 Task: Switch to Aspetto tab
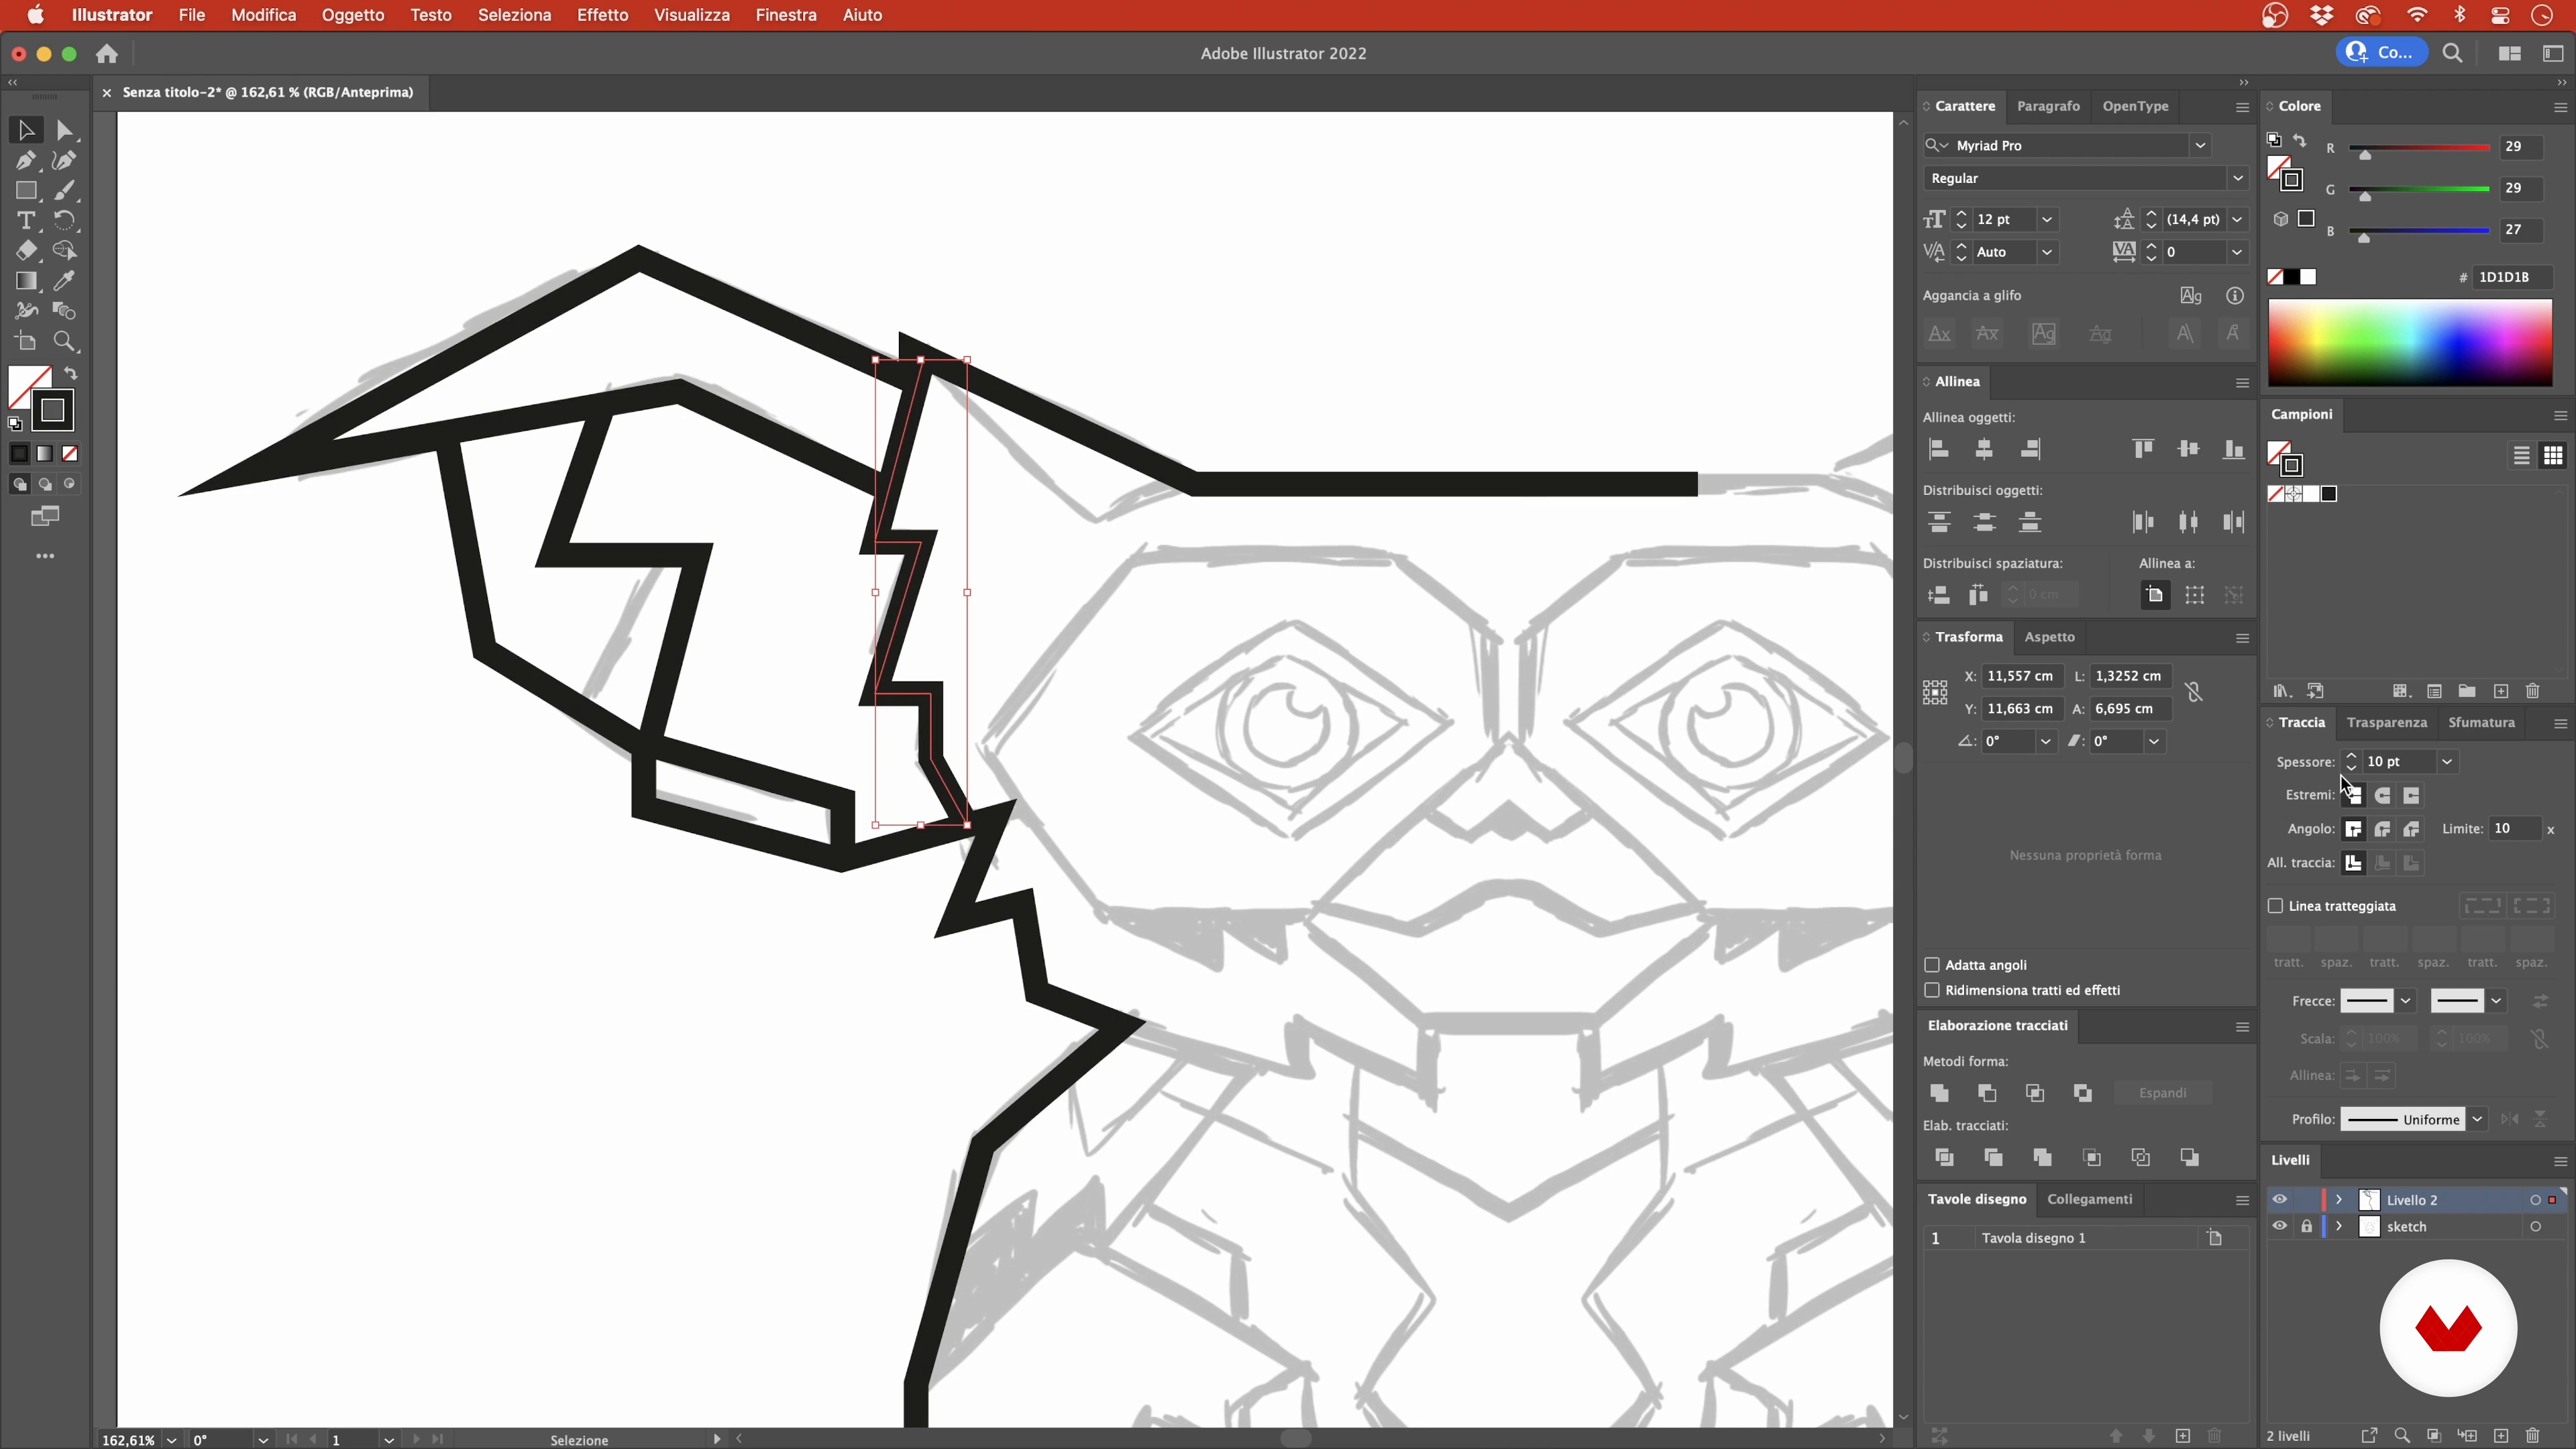(x=2049, y=637)
